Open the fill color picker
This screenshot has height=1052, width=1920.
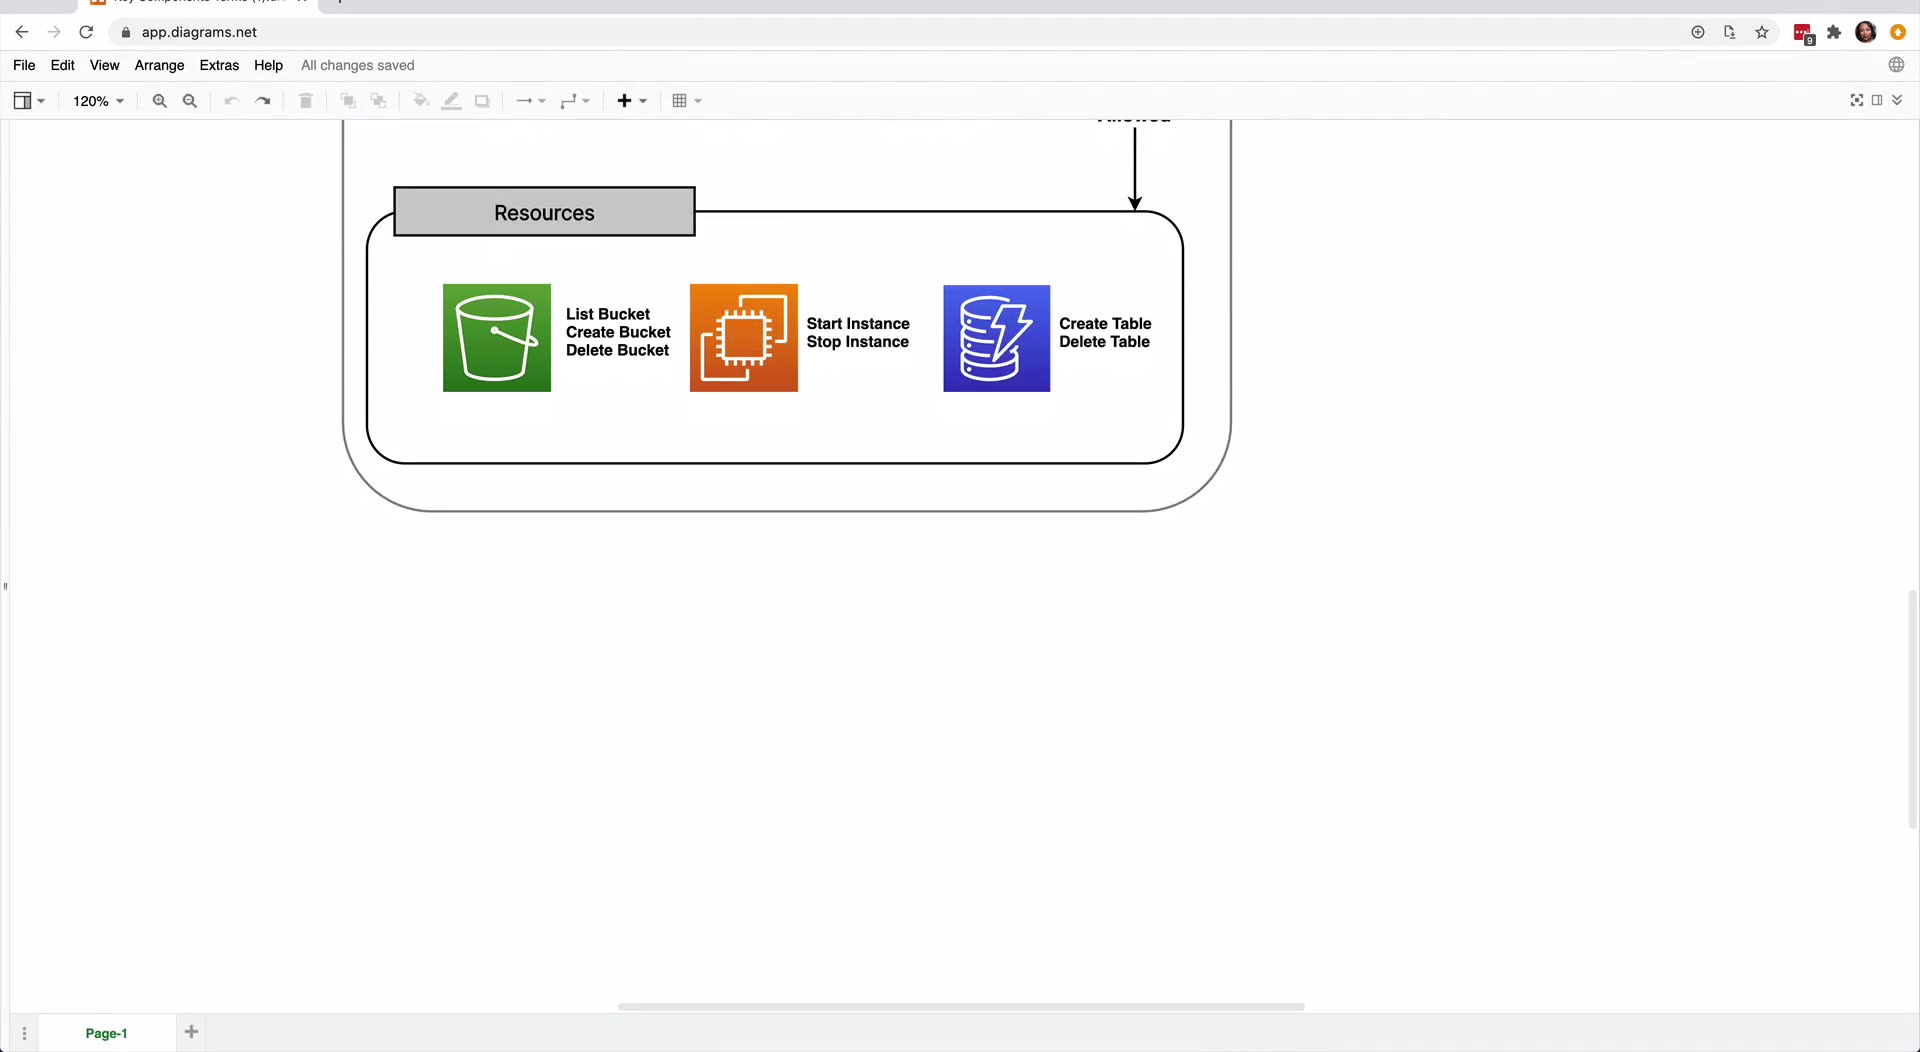coord(421,101)
